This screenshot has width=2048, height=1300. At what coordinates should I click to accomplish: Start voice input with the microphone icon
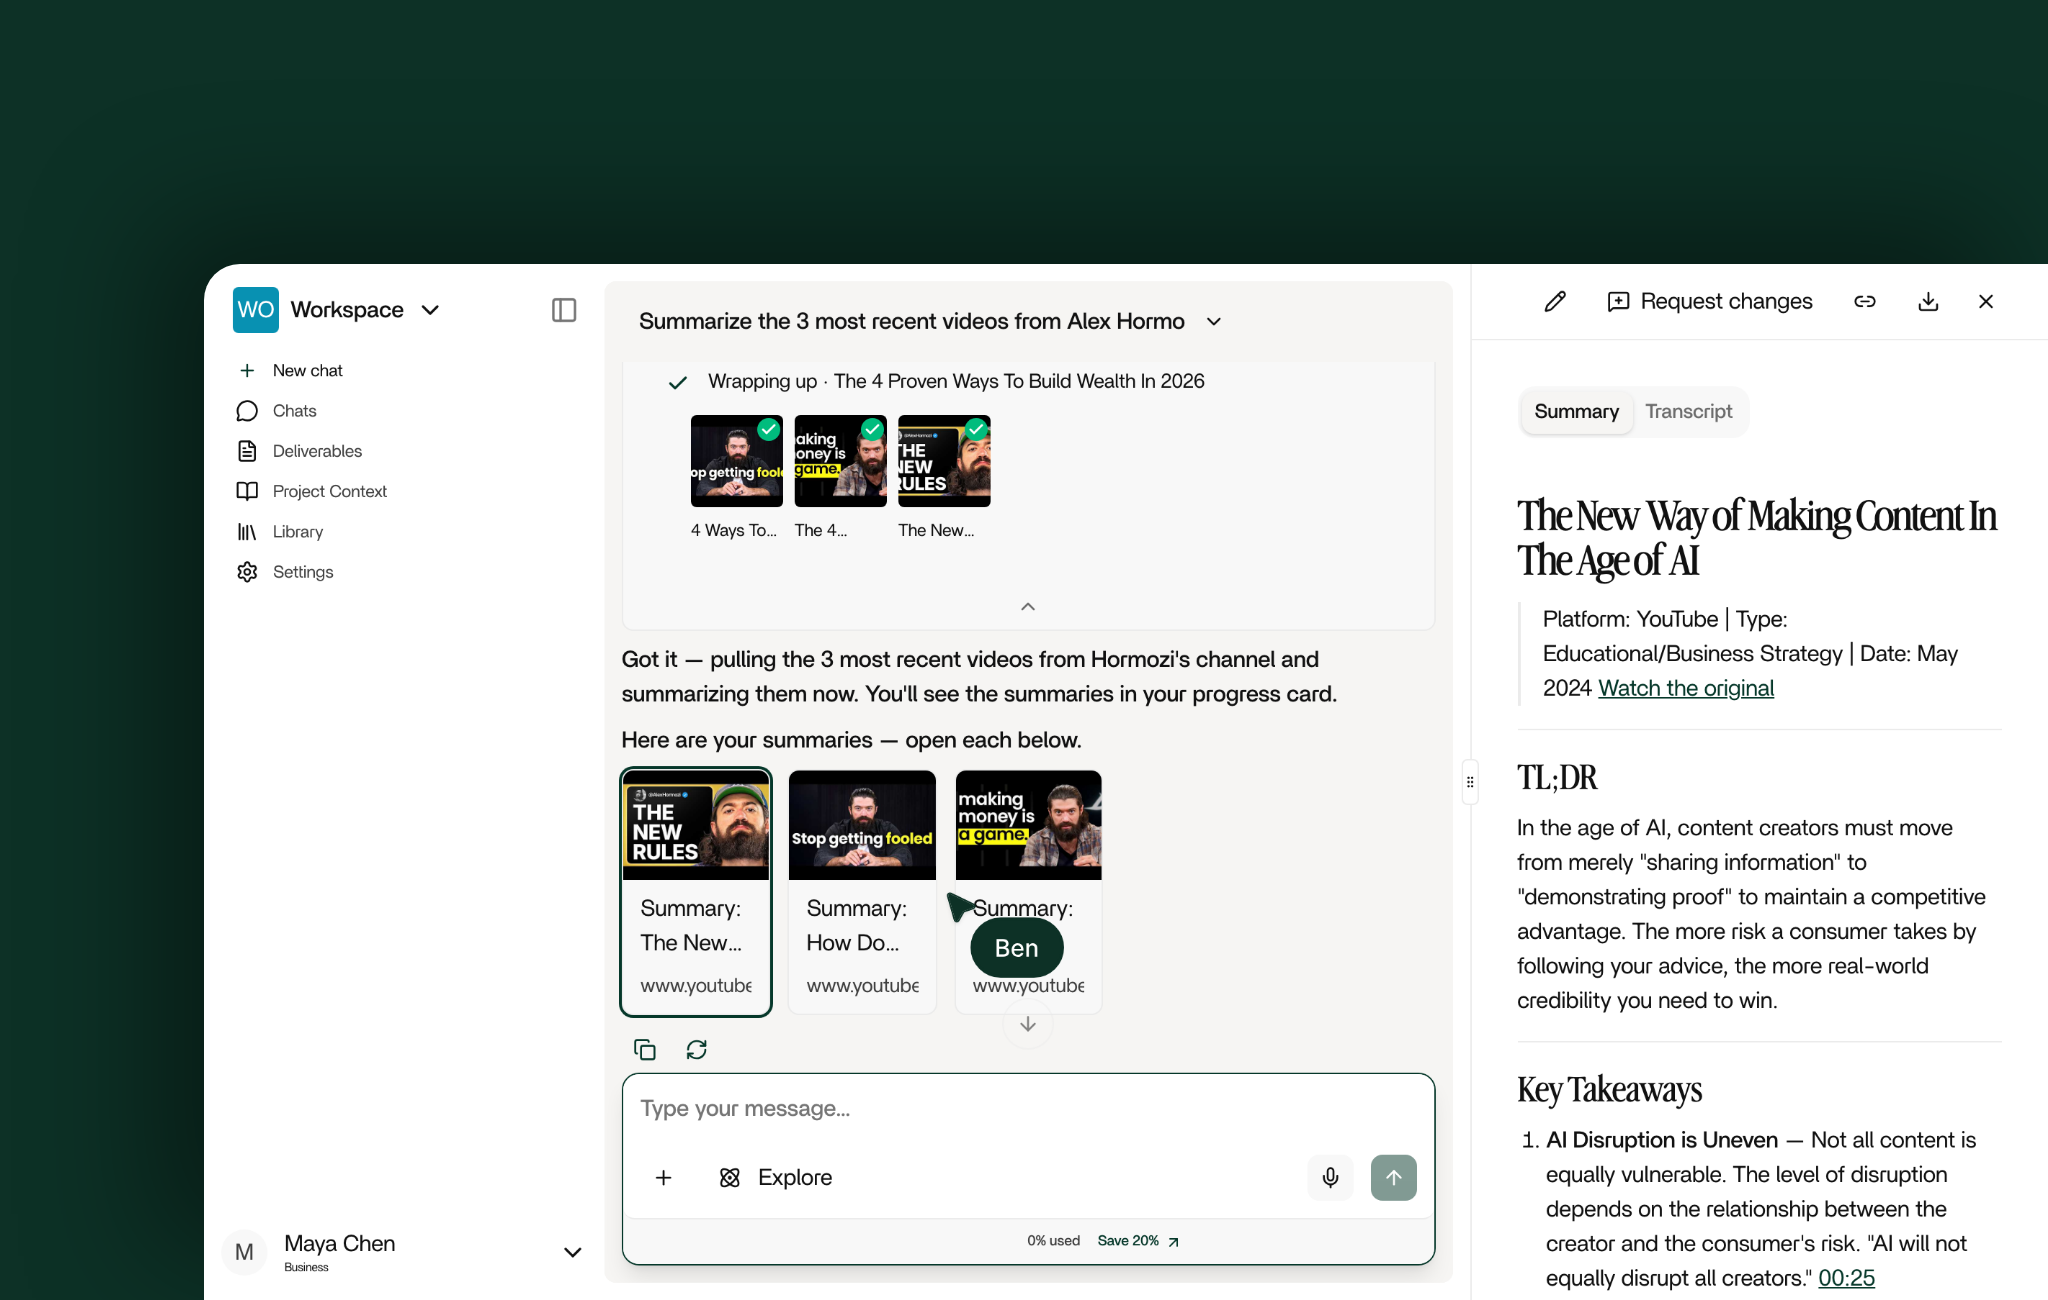(x=1330, y=1178)
